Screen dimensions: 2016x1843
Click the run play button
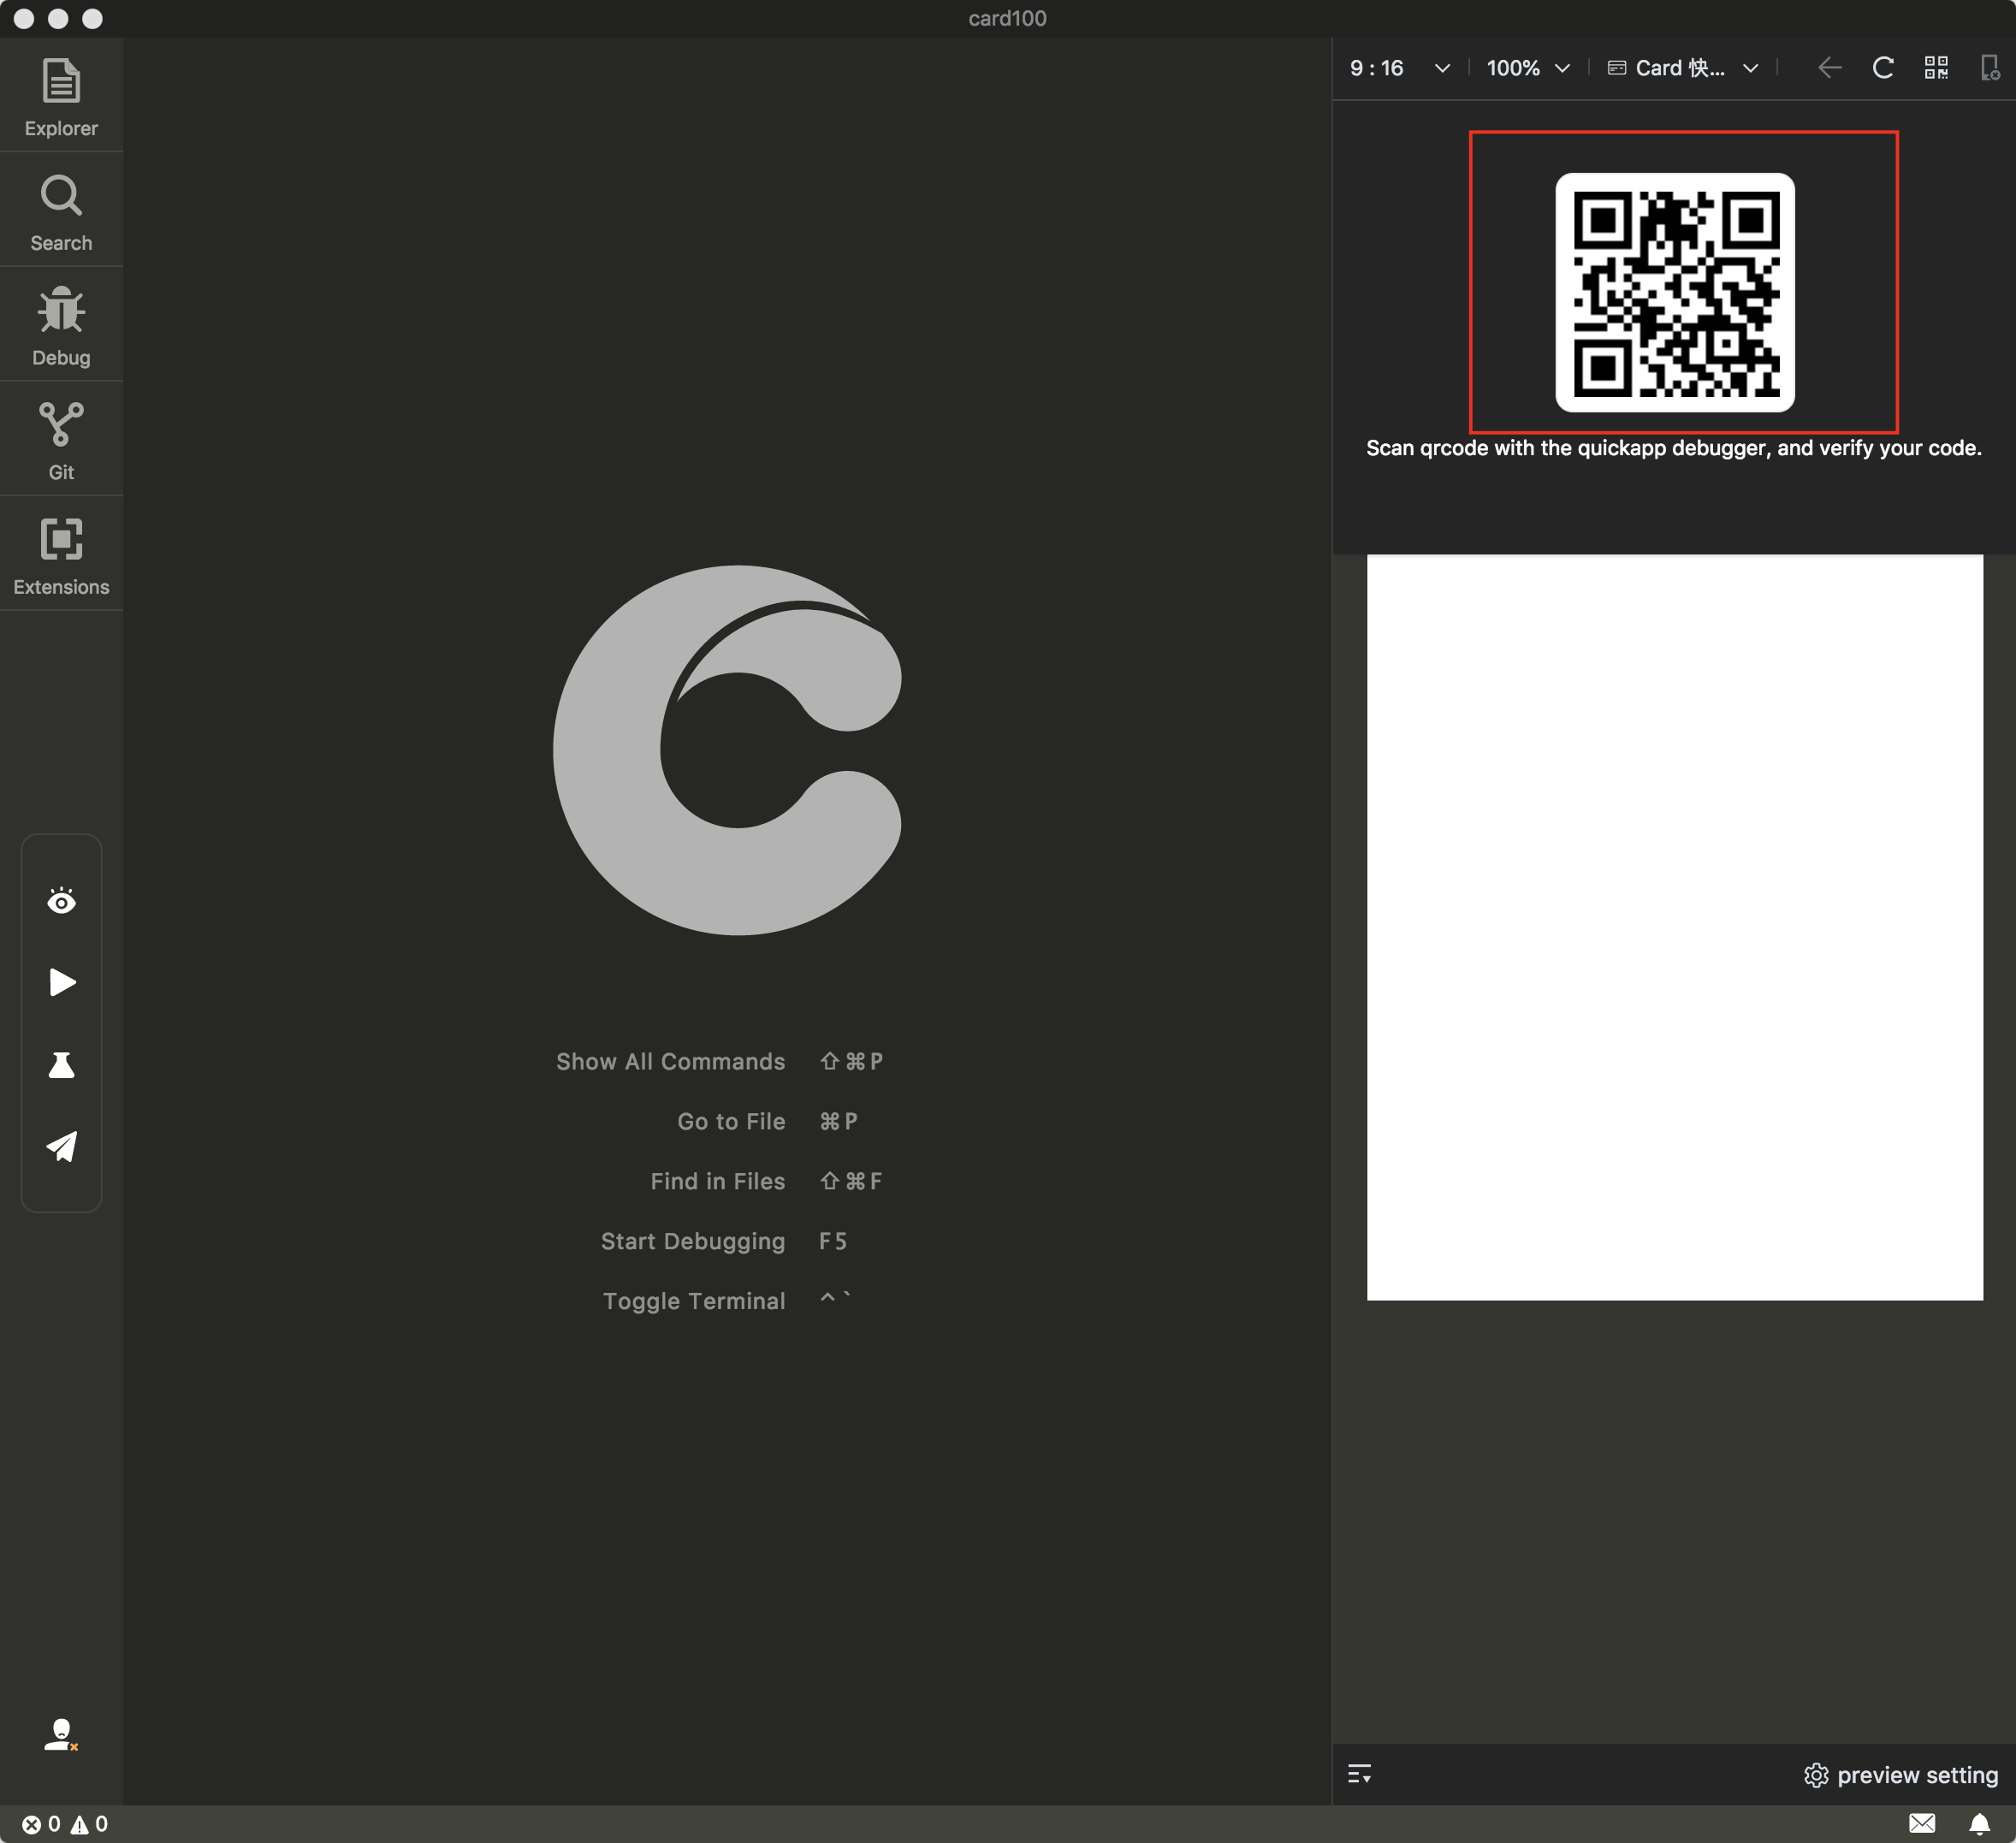pyautogui.click(x=62, y=982)
